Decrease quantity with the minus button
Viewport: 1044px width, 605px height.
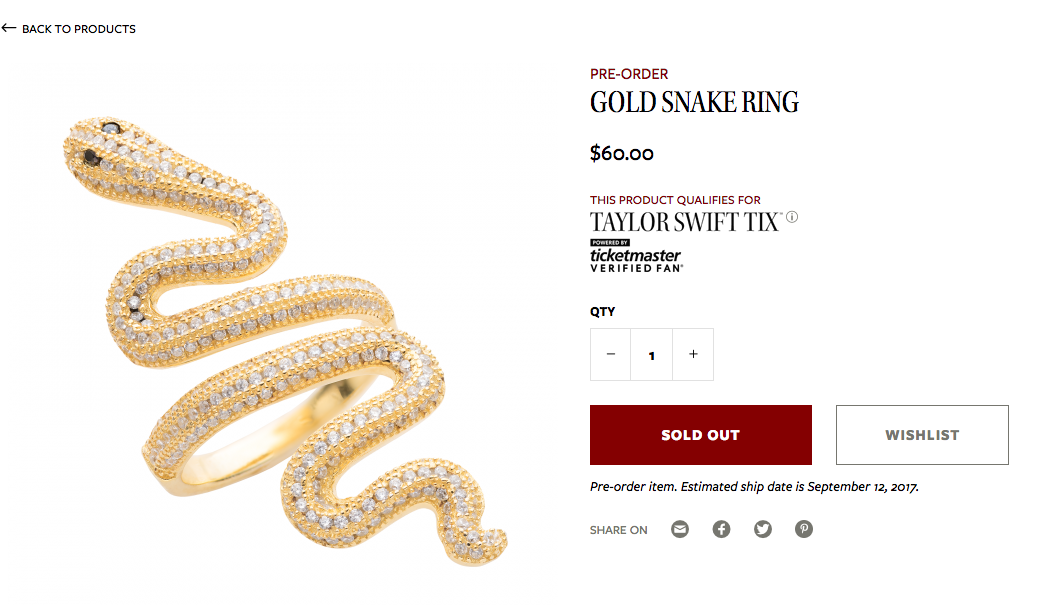(611, 354)
